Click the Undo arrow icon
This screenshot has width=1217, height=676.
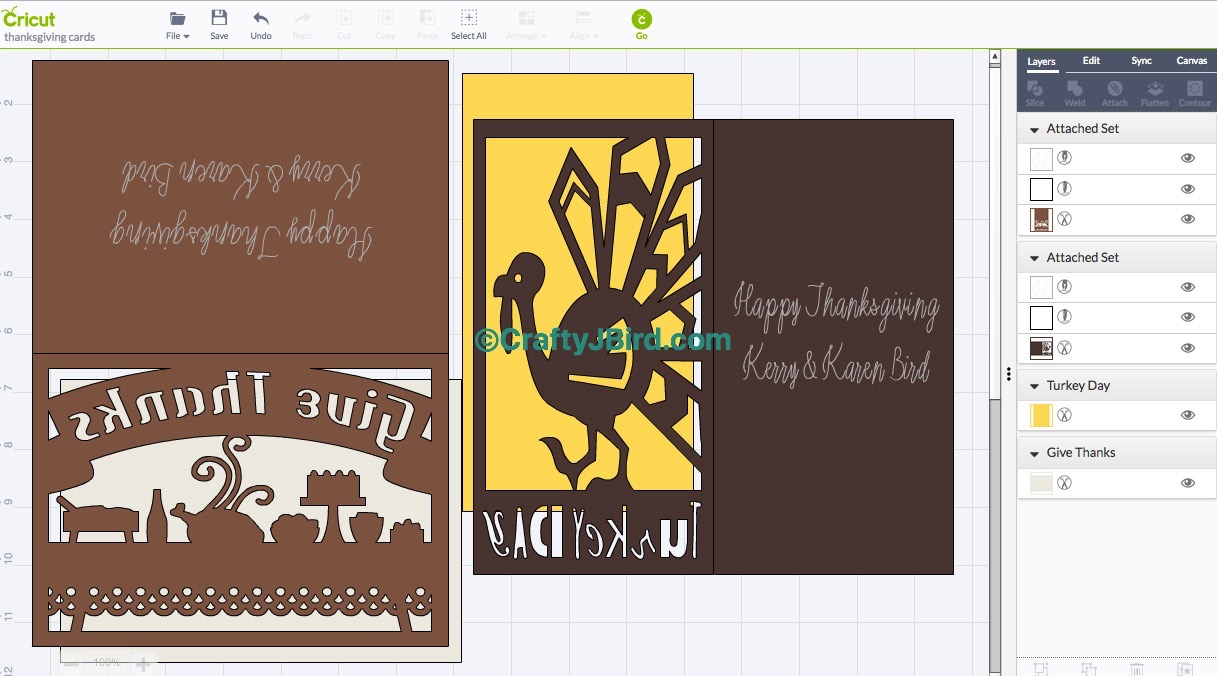[261, 19]
